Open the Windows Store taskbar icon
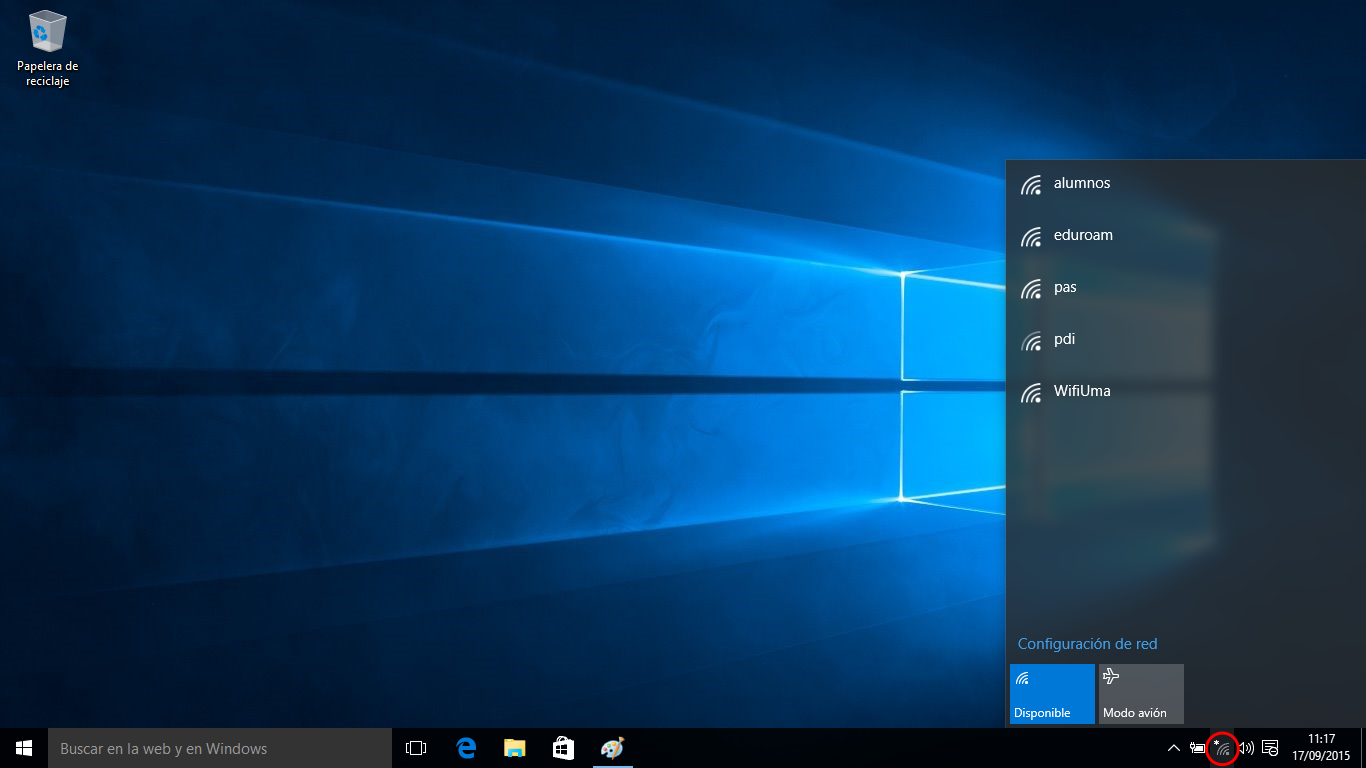This screenshot has width=1366, height=768. click(563, 748)
